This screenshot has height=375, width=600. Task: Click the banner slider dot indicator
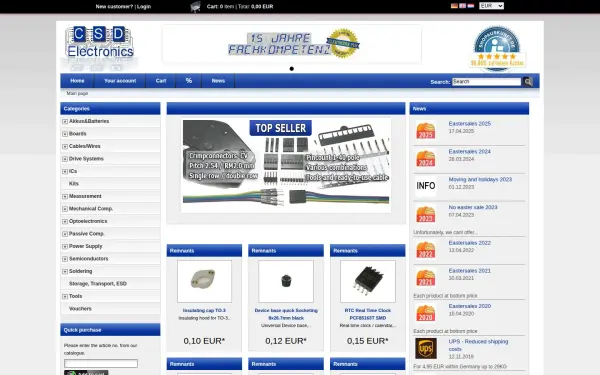click(x=292, y=69)
